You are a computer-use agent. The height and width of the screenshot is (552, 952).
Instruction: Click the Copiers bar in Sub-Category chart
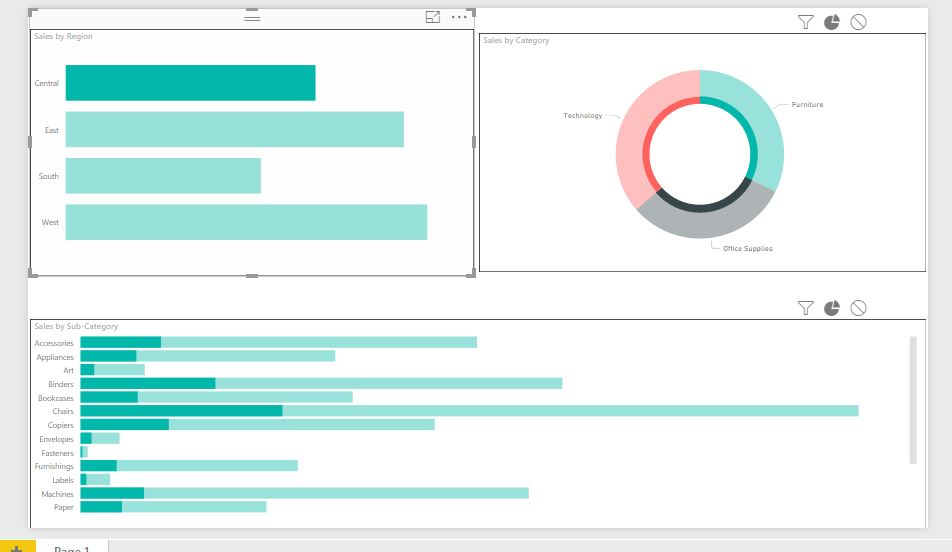[257, 424]
